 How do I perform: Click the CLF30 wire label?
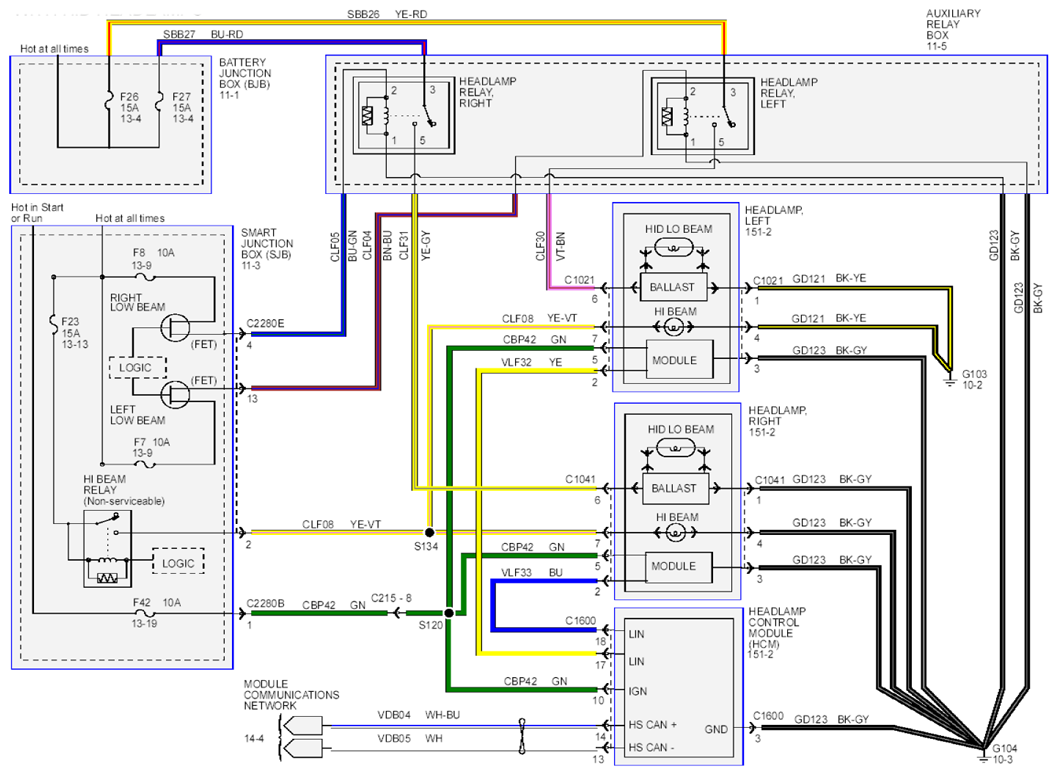coord(540,246)
